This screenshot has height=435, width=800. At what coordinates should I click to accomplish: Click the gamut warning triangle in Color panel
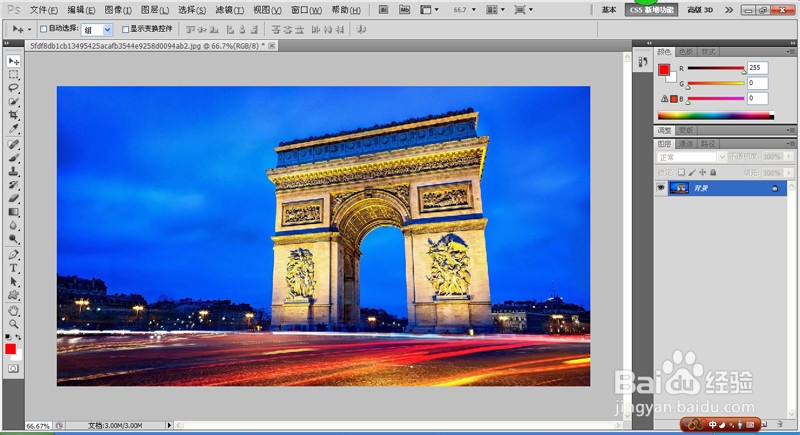664,98
